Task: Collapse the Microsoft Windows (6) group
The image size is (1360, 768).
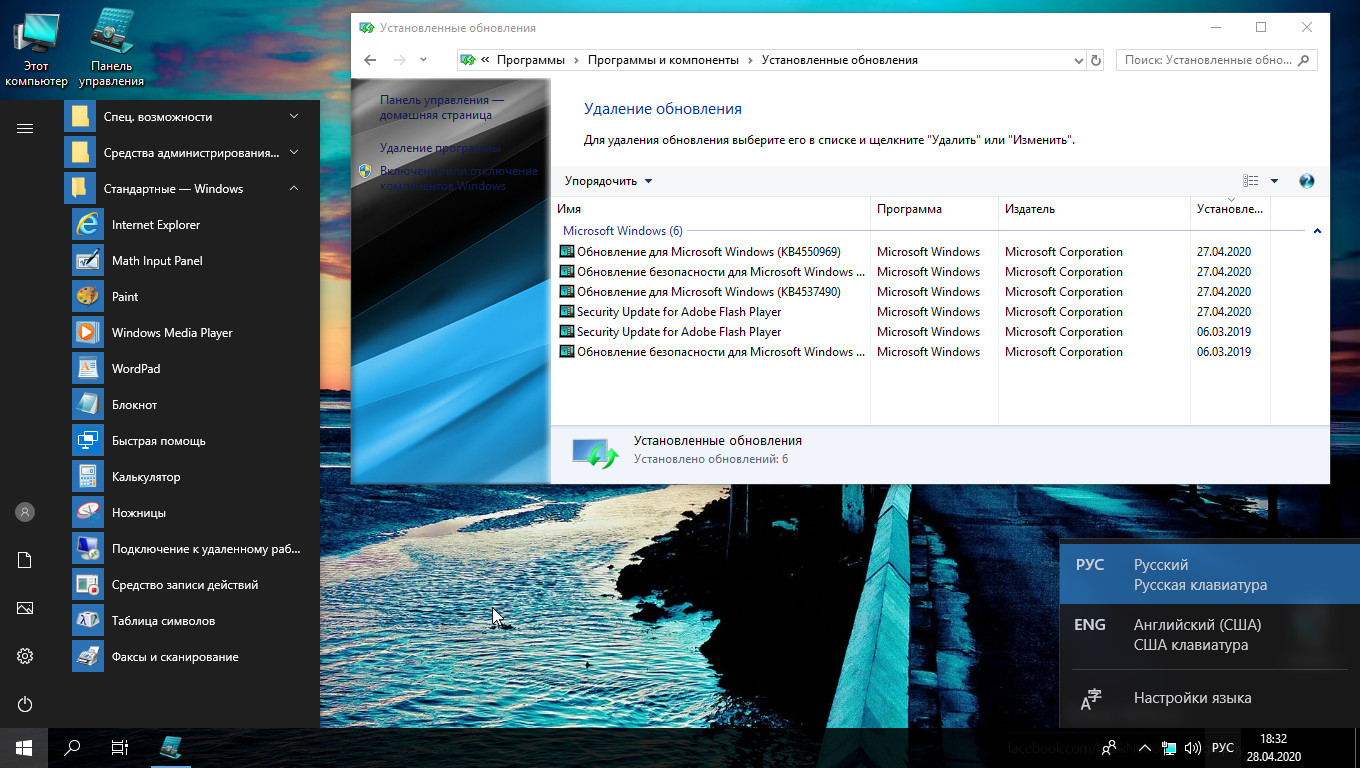Action: [x=1317, y=231]
